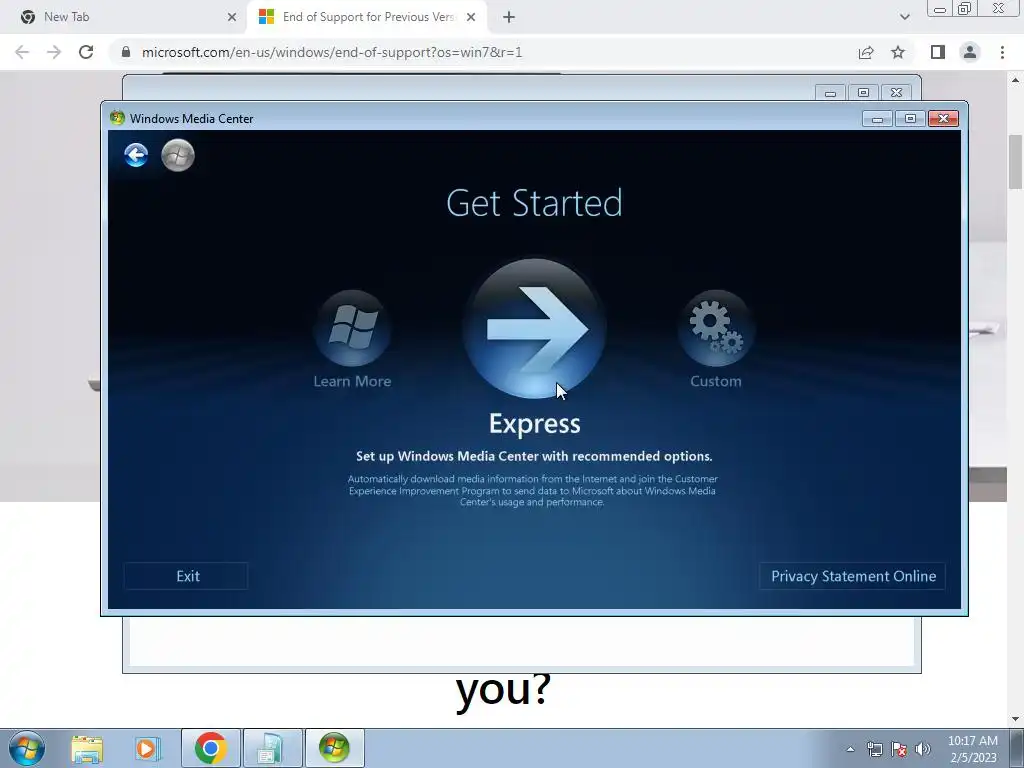Minimize the Windows Media Center window
1024x768 pixels.
tap(878, 118)
